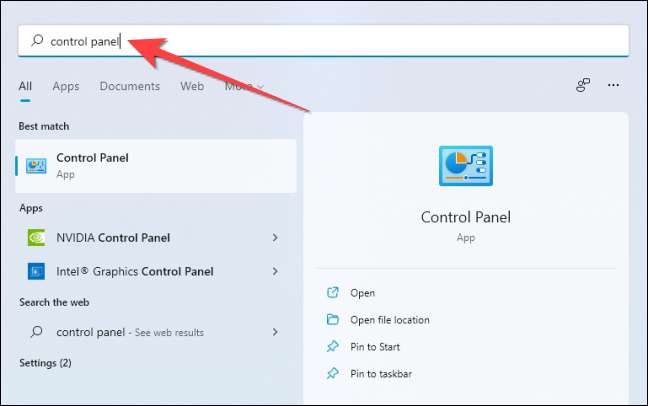Click Open in the preview pane

pyautogui.click(x=362, y=293)
